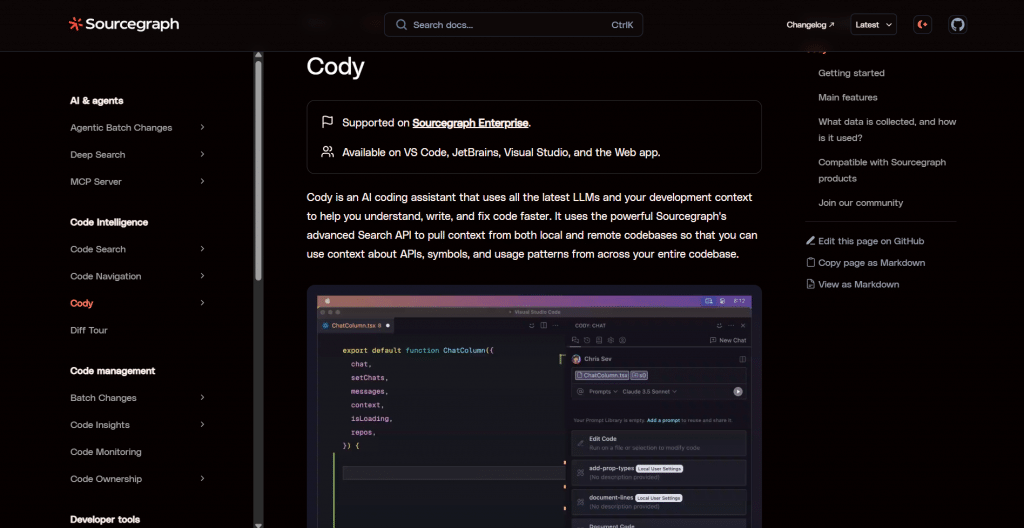1024x528 pixels.
Task: Expand the Cody sidebar chevron
Action: tap(202, 303)
